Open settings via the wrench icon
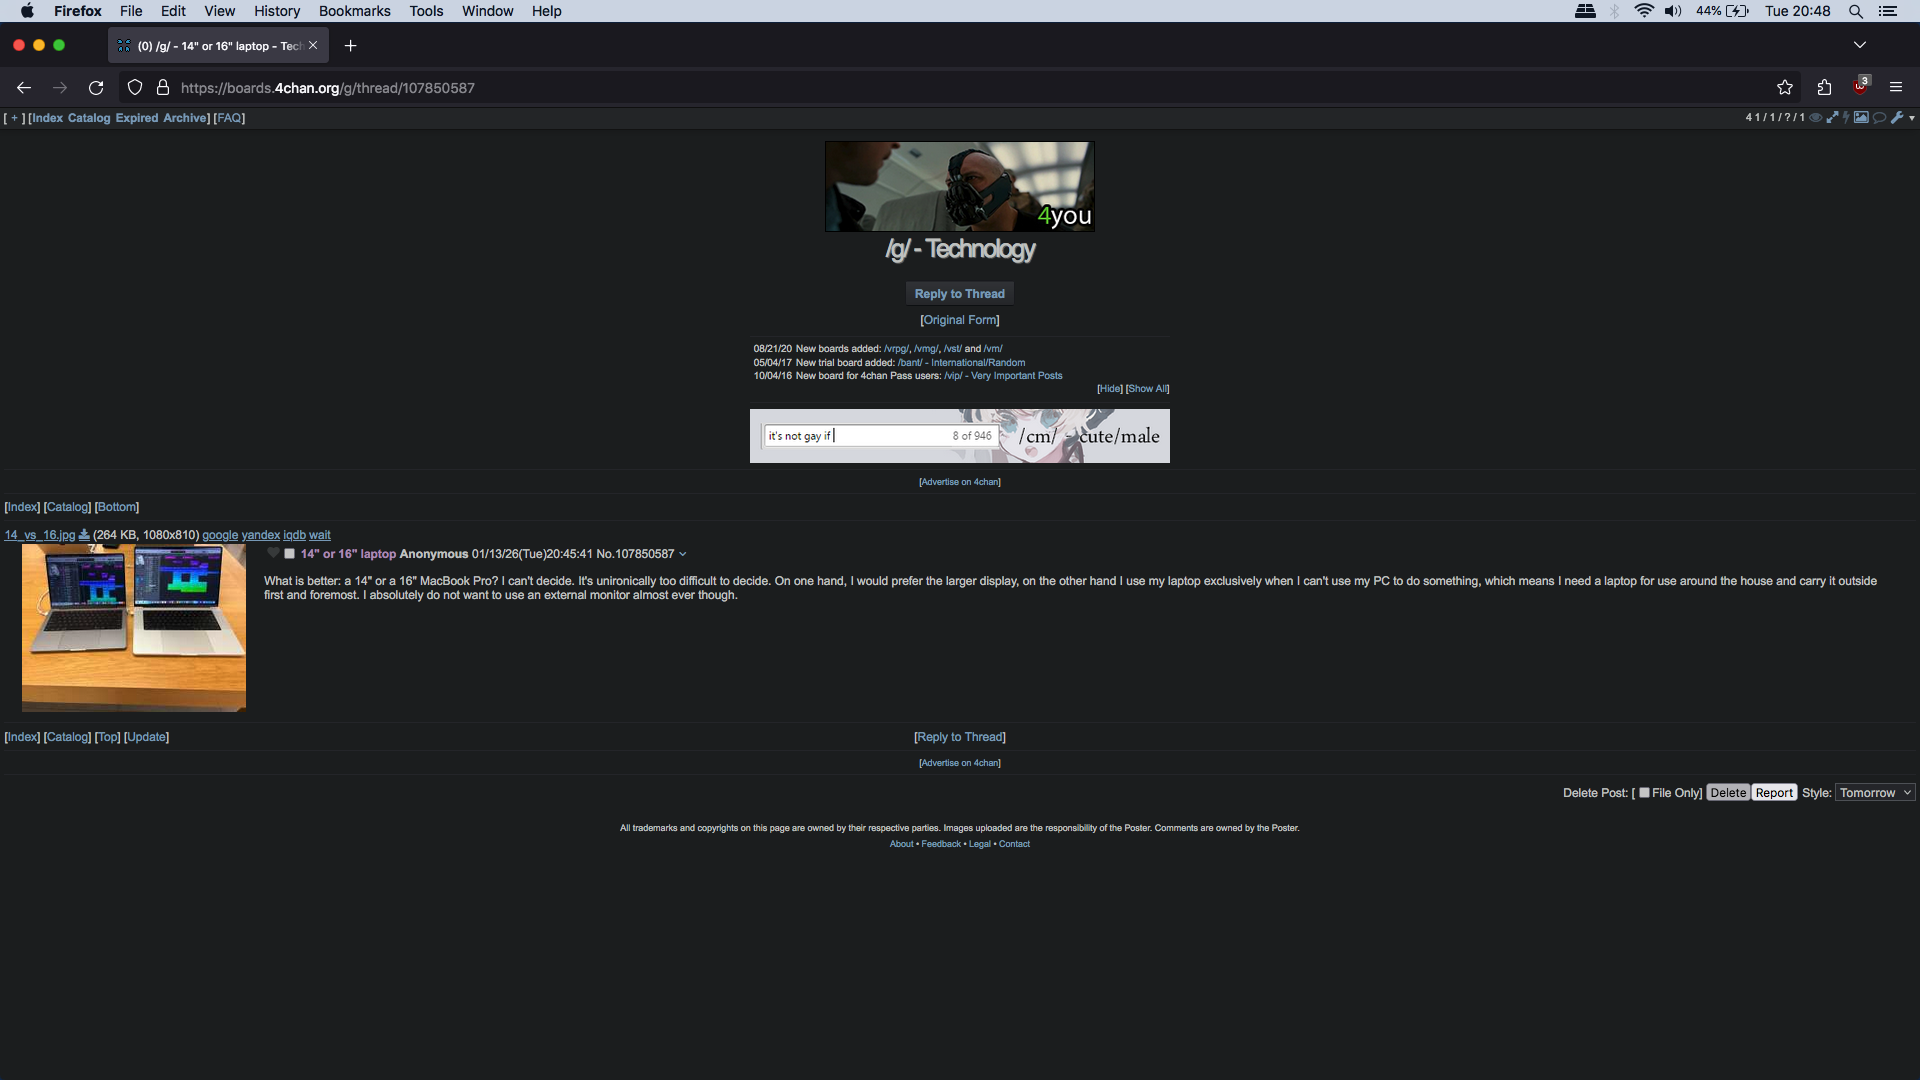This screenshot has width=1920, height=1080. [x=1897, y=117]
